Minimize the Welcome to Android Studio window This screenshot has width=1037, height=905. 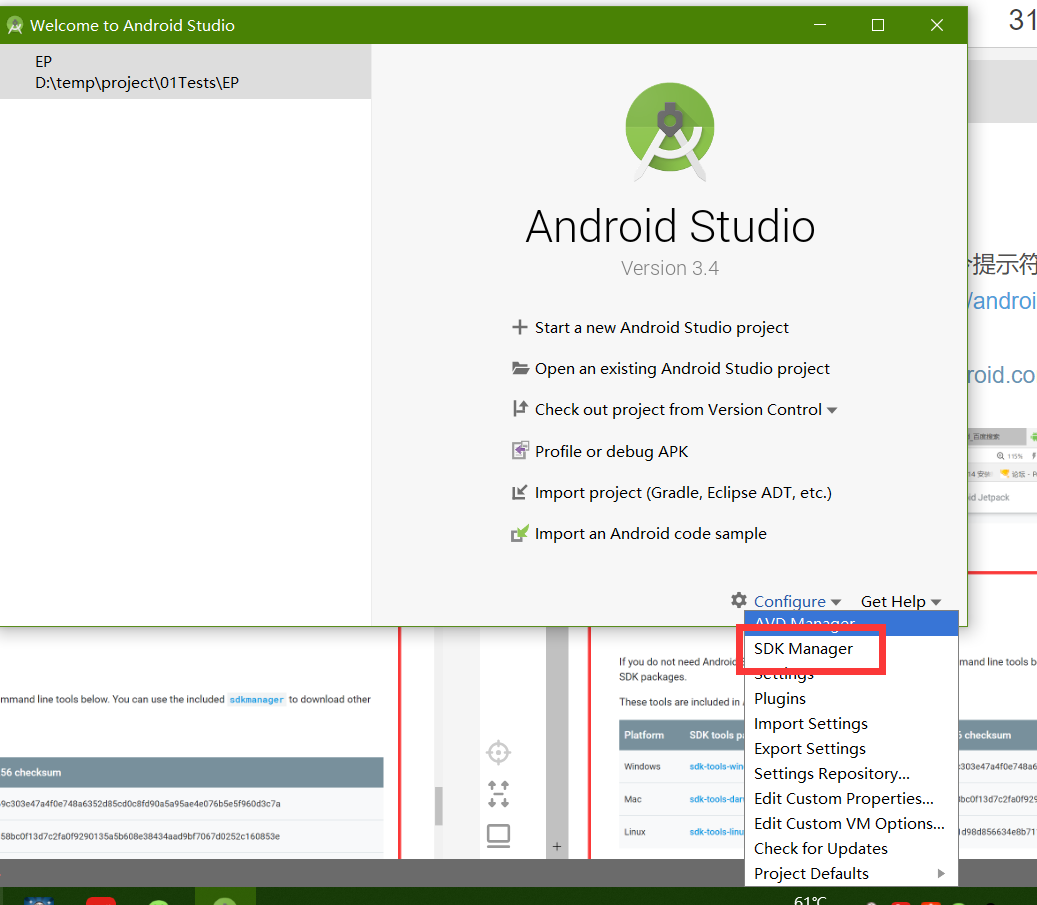[820, 25]
